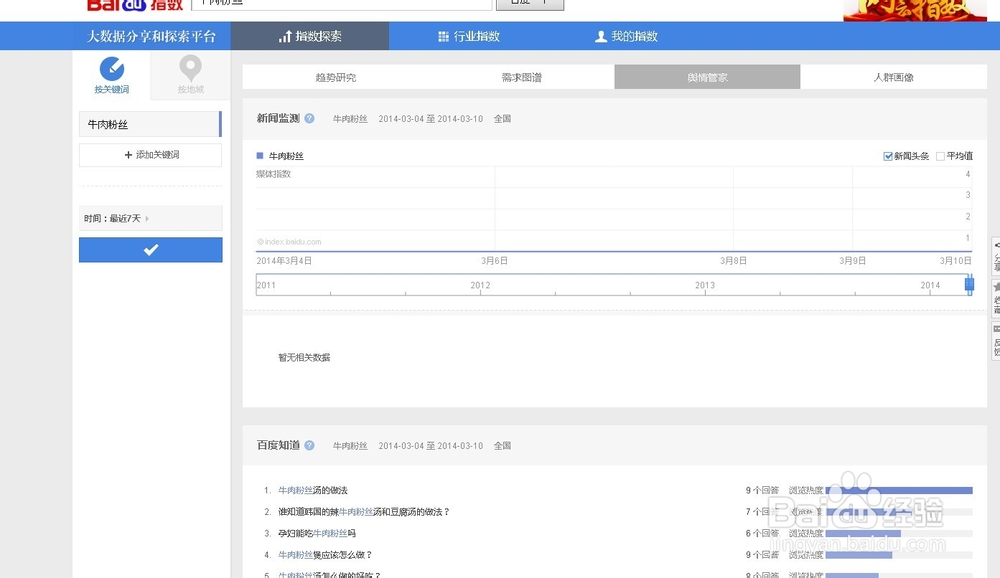This screenshot has width=1000, height=578.
Task: Click the help icon beside 新闻监测
Action: [x=310, y=117]
